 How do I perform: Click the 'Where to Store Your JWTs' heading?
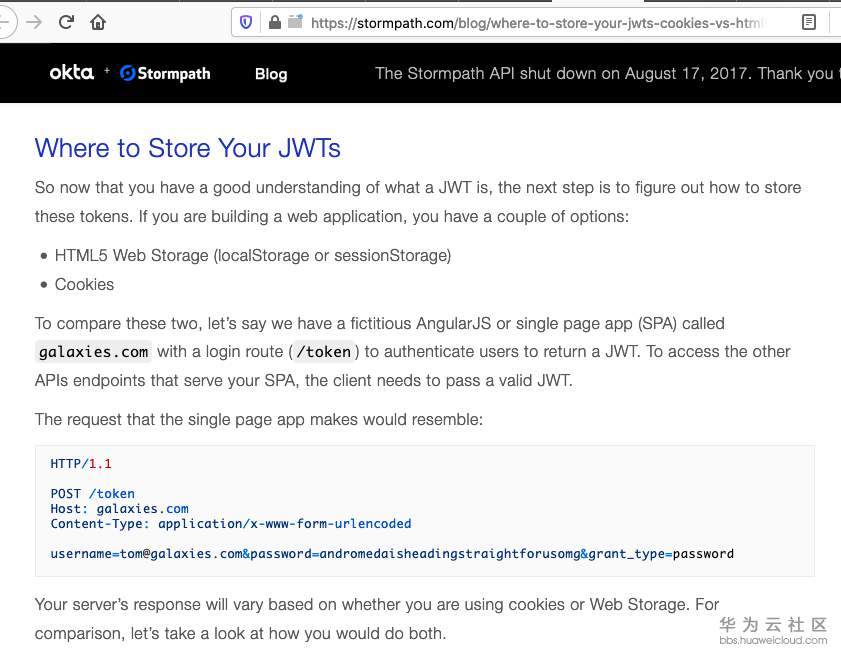[188, 148]
